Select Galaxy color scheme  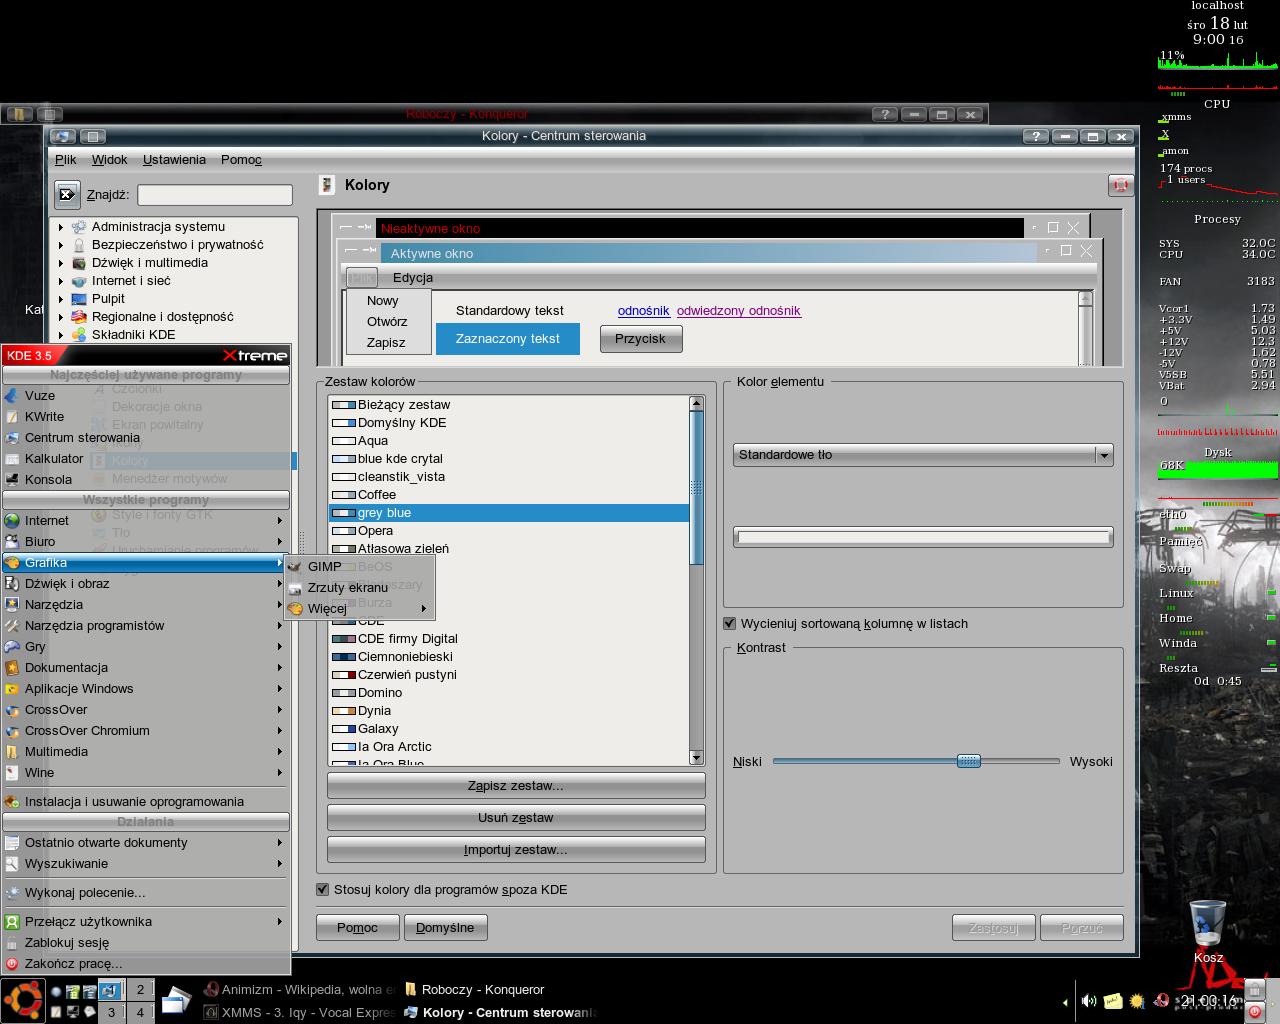click(509, 728)
